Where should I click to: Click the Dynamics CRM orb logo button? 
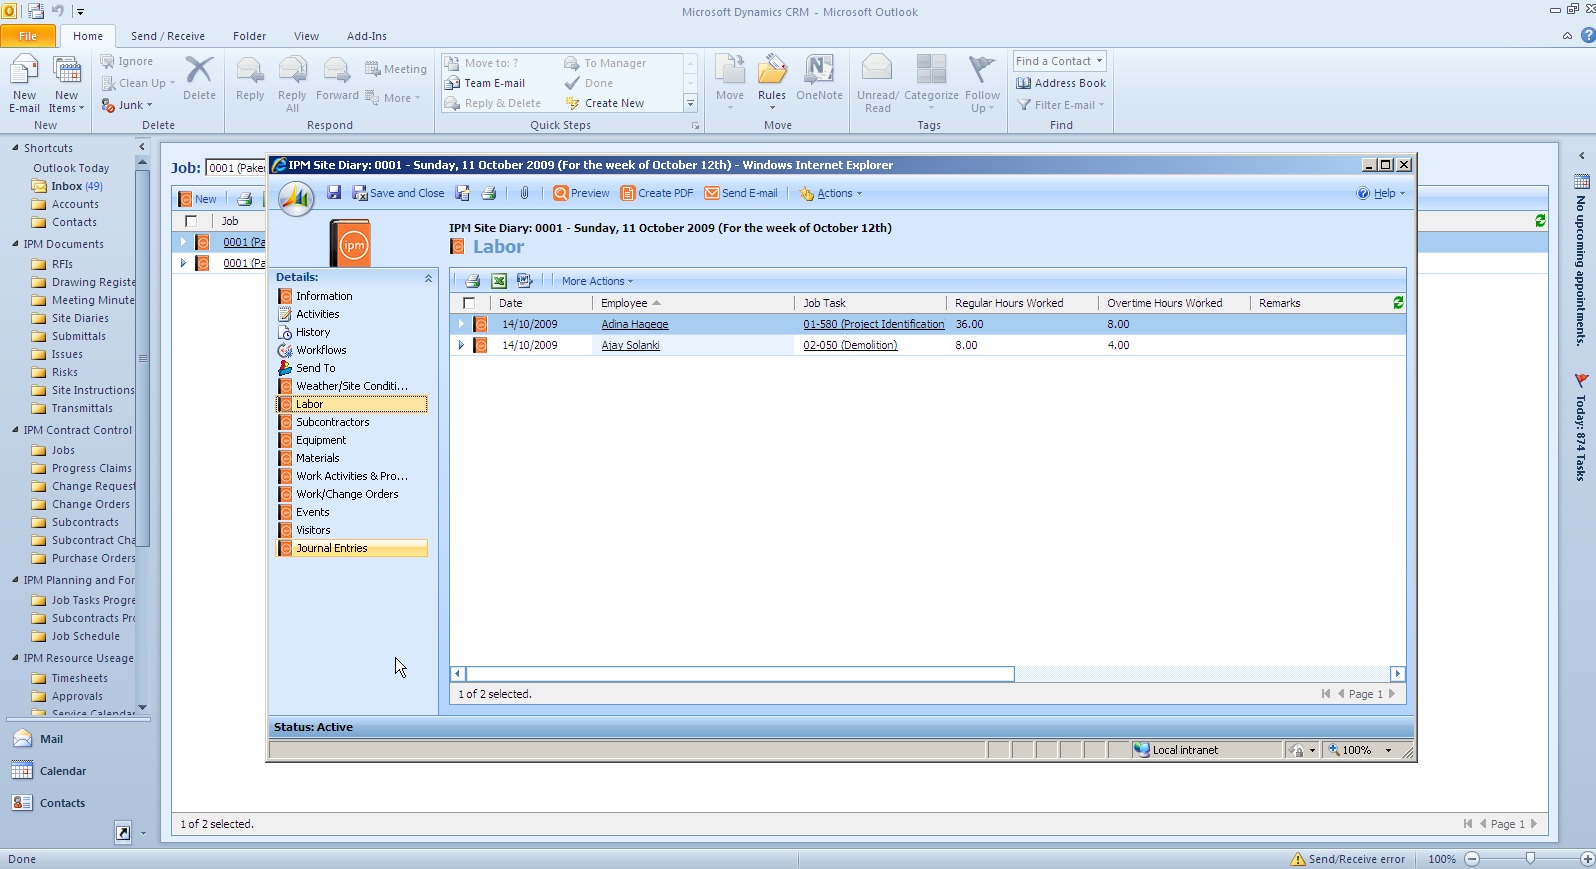[296, 199]
